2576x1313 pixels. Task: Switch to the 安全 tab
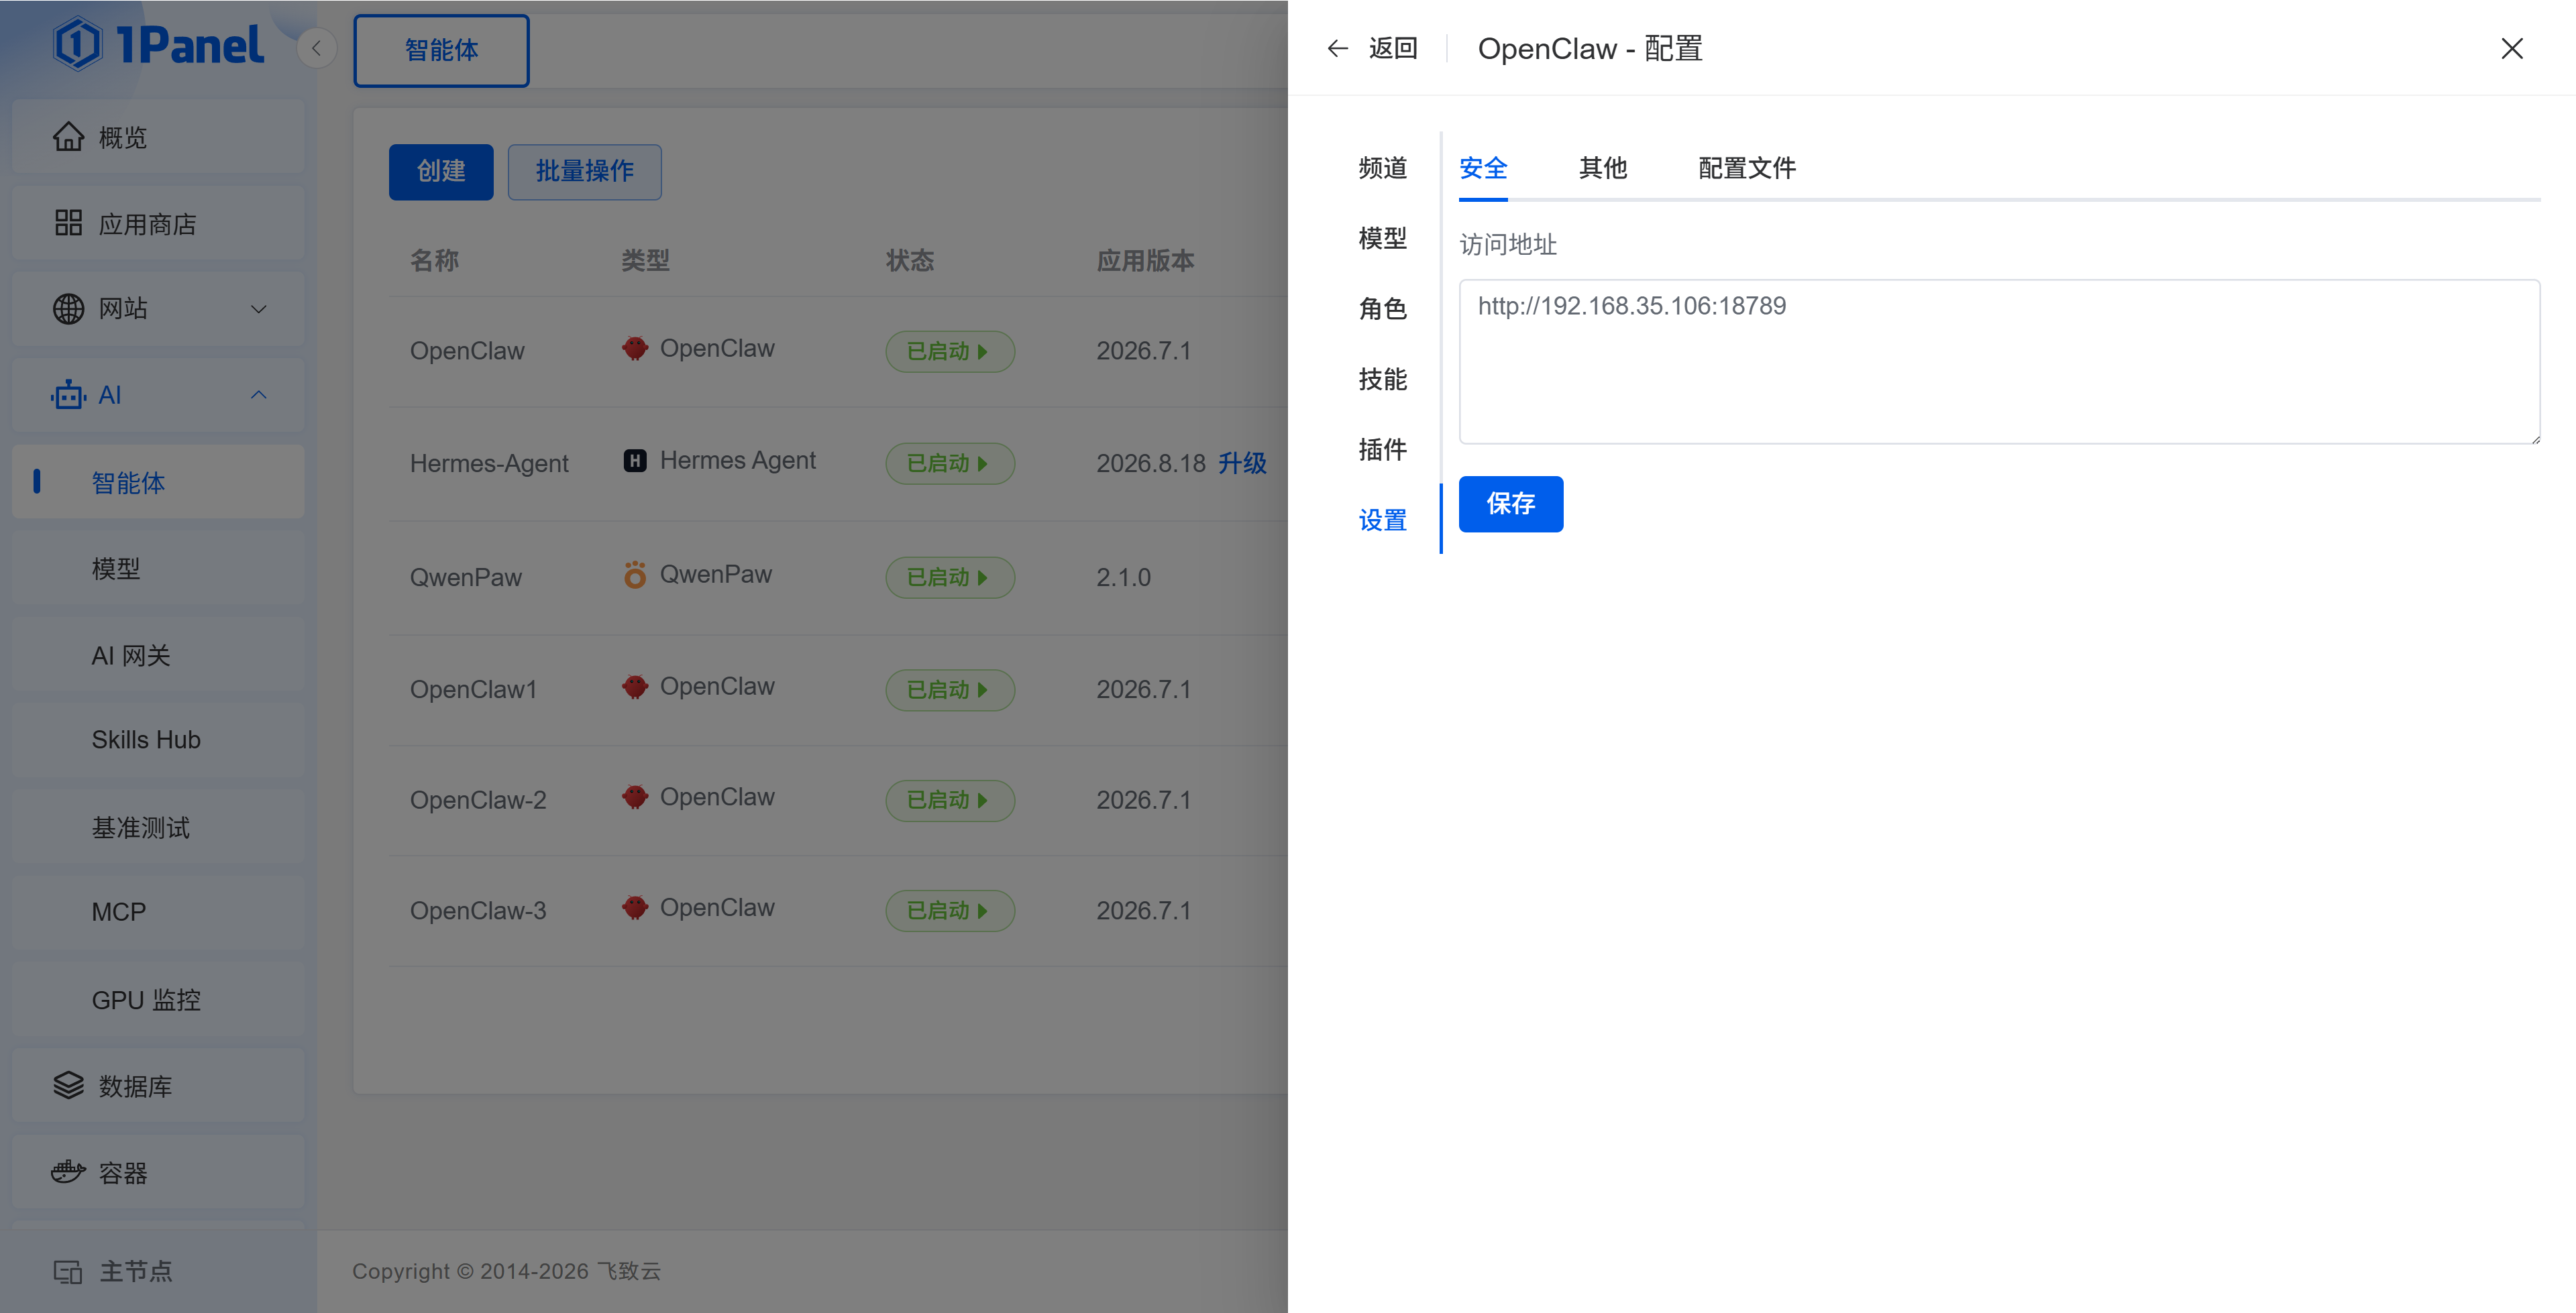click(x=1483, y=168)
